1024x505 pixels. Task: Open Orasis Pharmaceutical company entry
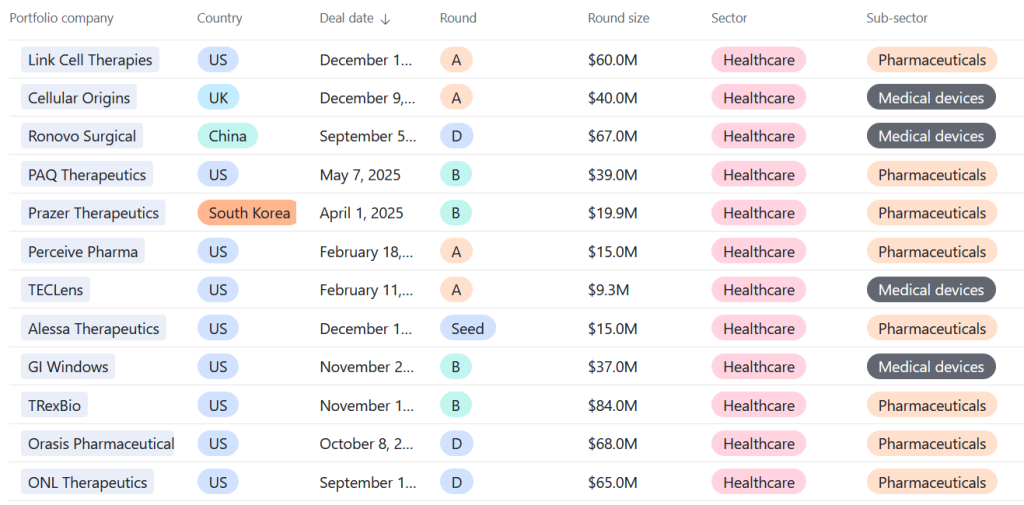point(101,444)
